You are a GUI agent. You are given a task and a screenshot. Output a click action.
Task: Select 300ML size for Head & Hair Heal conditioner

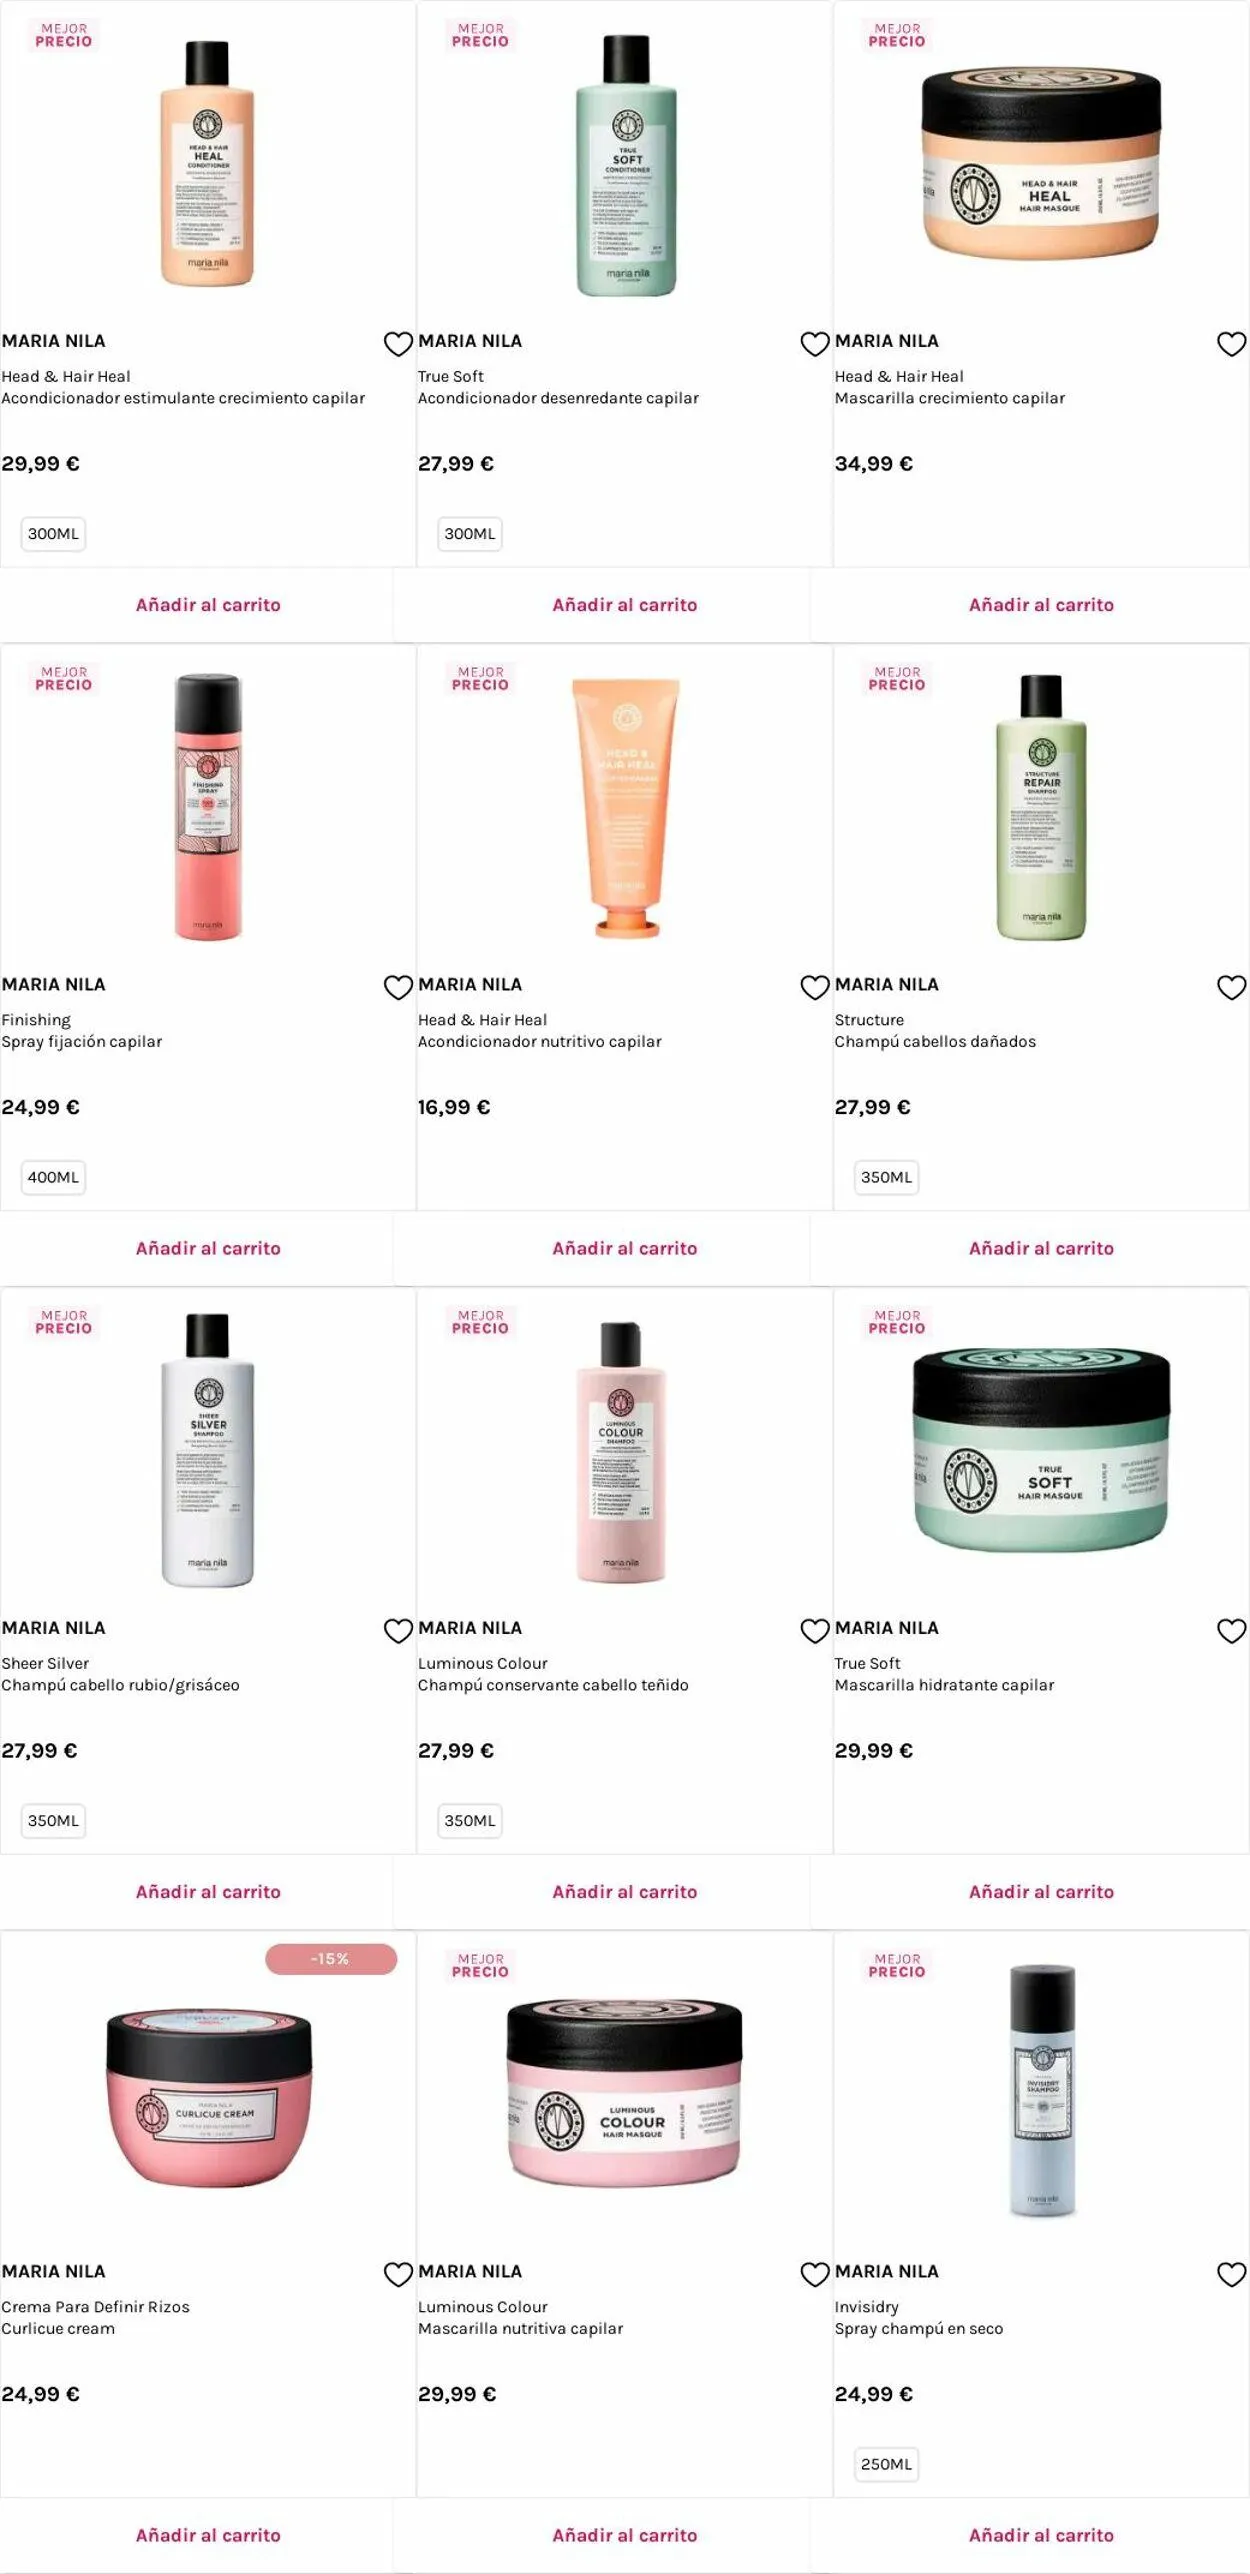(53, 534)
